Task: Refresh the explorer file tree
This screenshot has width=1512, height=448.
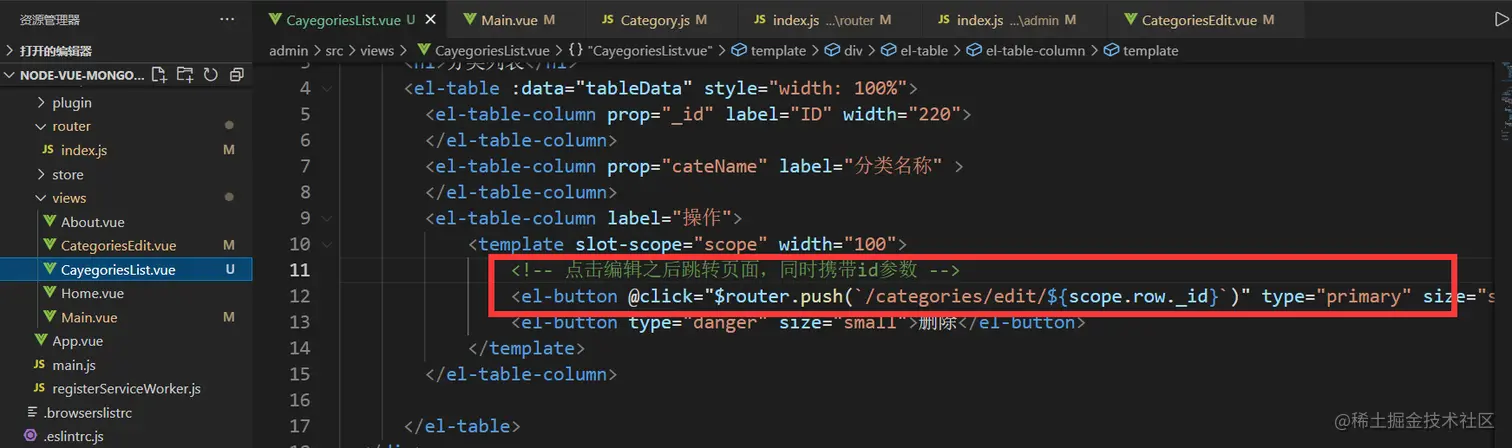Action: pyautogui.click(x=211, y=75)
